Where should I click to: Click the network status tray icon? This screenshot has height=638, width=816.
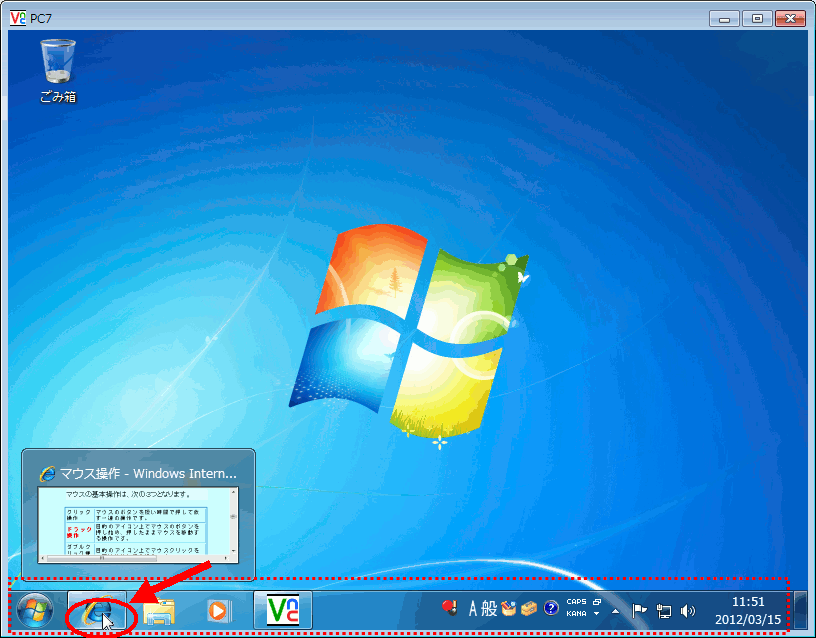point(663,611)
